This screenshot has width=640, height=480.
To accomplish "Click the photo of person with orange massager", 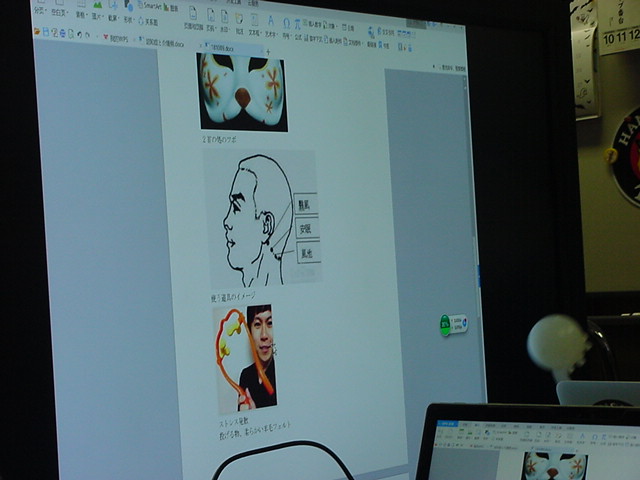I will 245,358.
